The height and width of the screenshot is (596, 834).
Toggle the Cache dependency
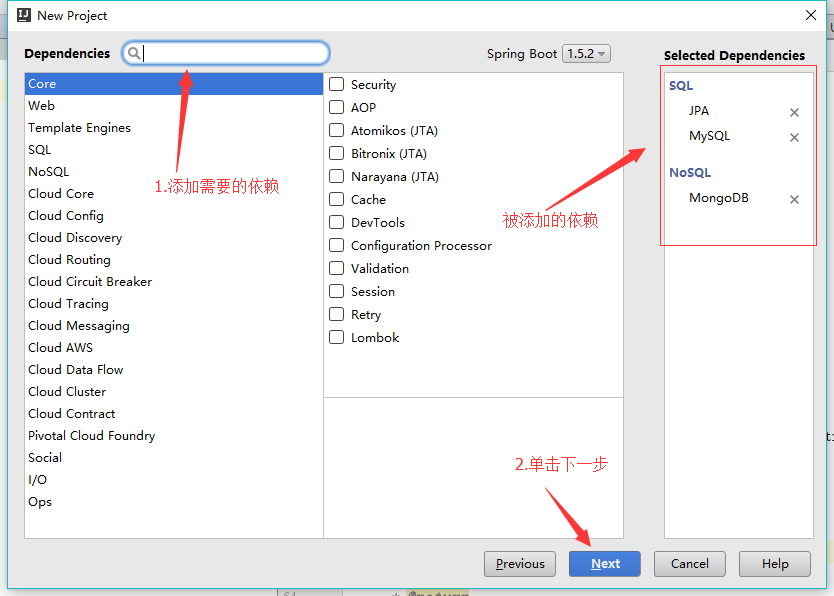(336, 199)
